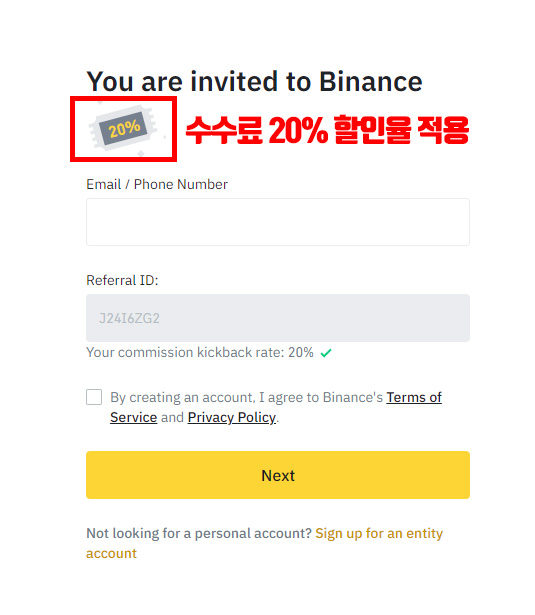Click the orange 'account' link word
Viewport: 535px width, 615px height.
tap(111, 553)
